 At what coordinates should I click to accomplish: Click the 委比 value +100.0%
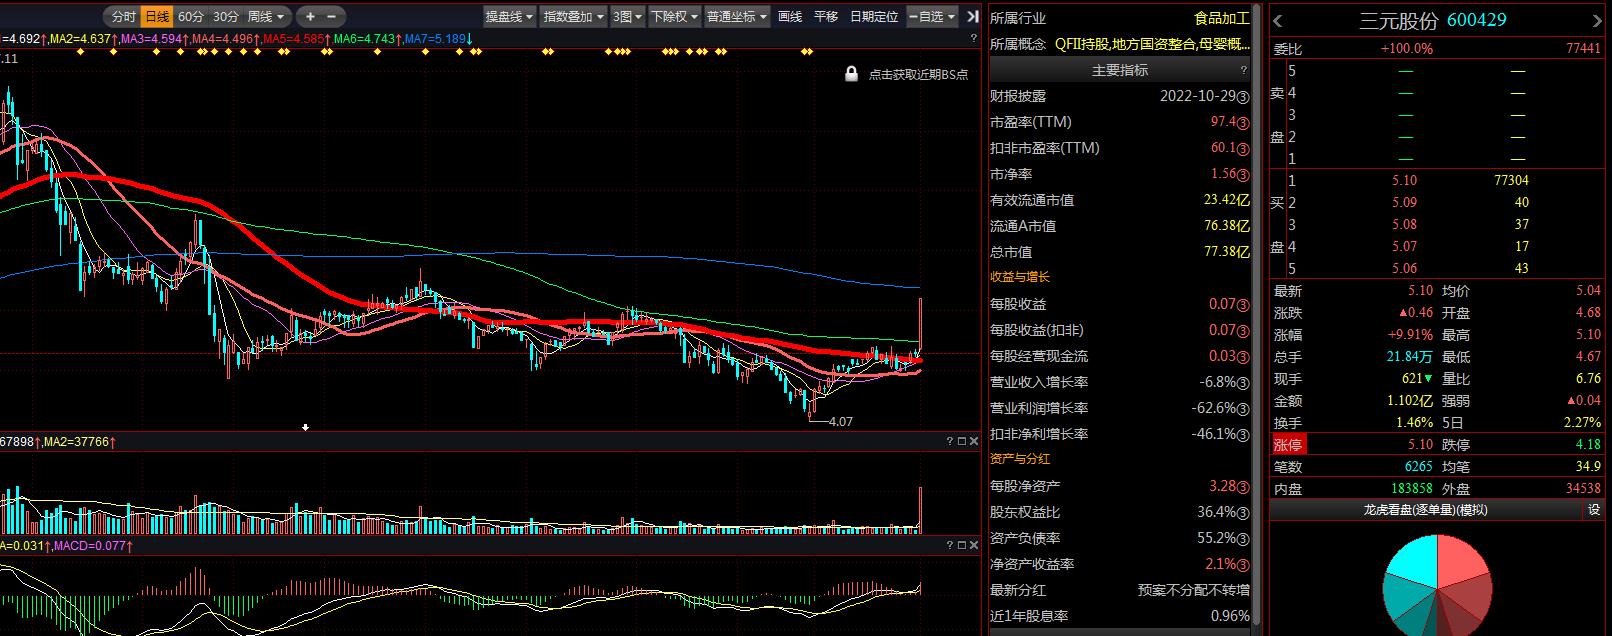tap(1406, 49)
